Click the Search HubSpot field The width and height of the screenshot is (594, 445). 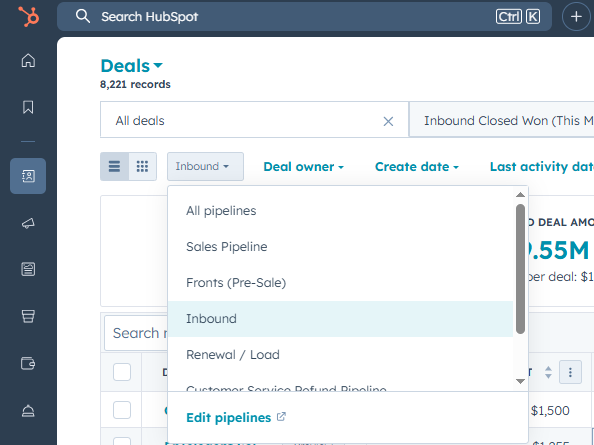304,17
